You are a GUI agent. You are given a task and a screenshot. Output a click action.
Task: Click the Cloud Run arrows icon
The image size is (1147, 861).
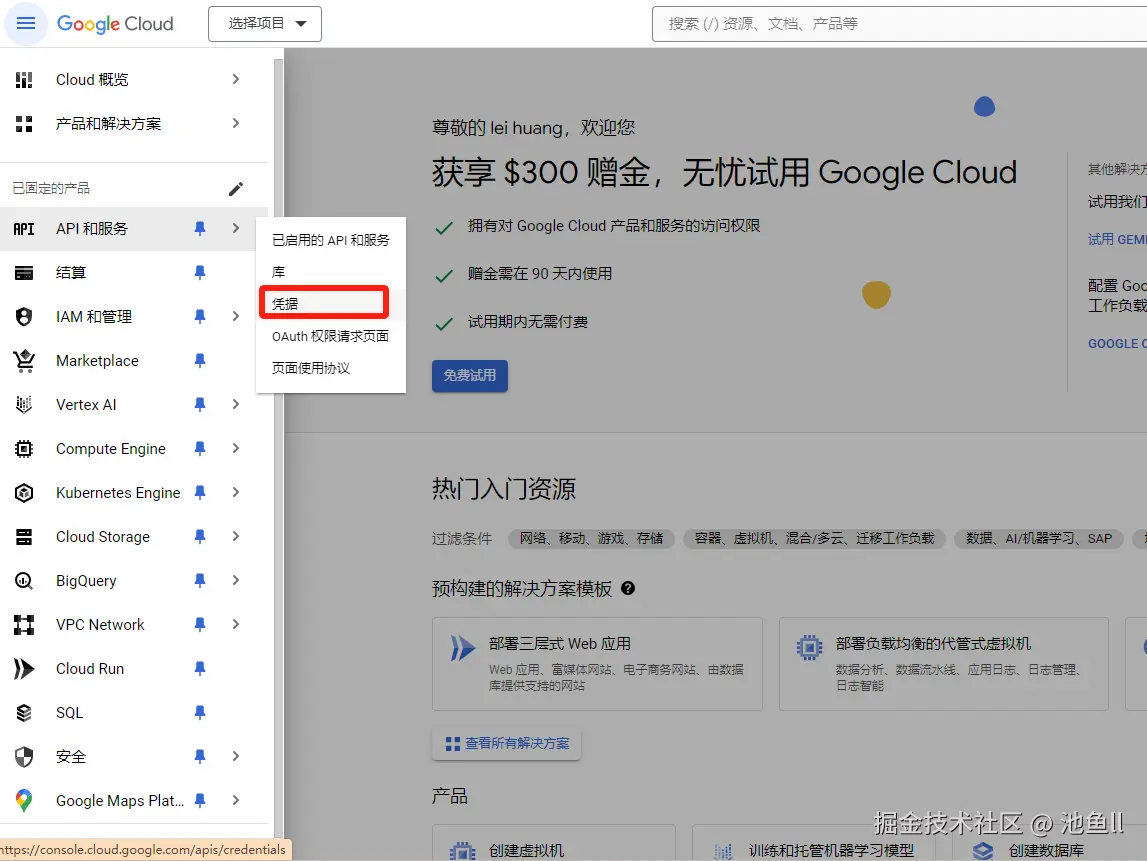(24, 669)
